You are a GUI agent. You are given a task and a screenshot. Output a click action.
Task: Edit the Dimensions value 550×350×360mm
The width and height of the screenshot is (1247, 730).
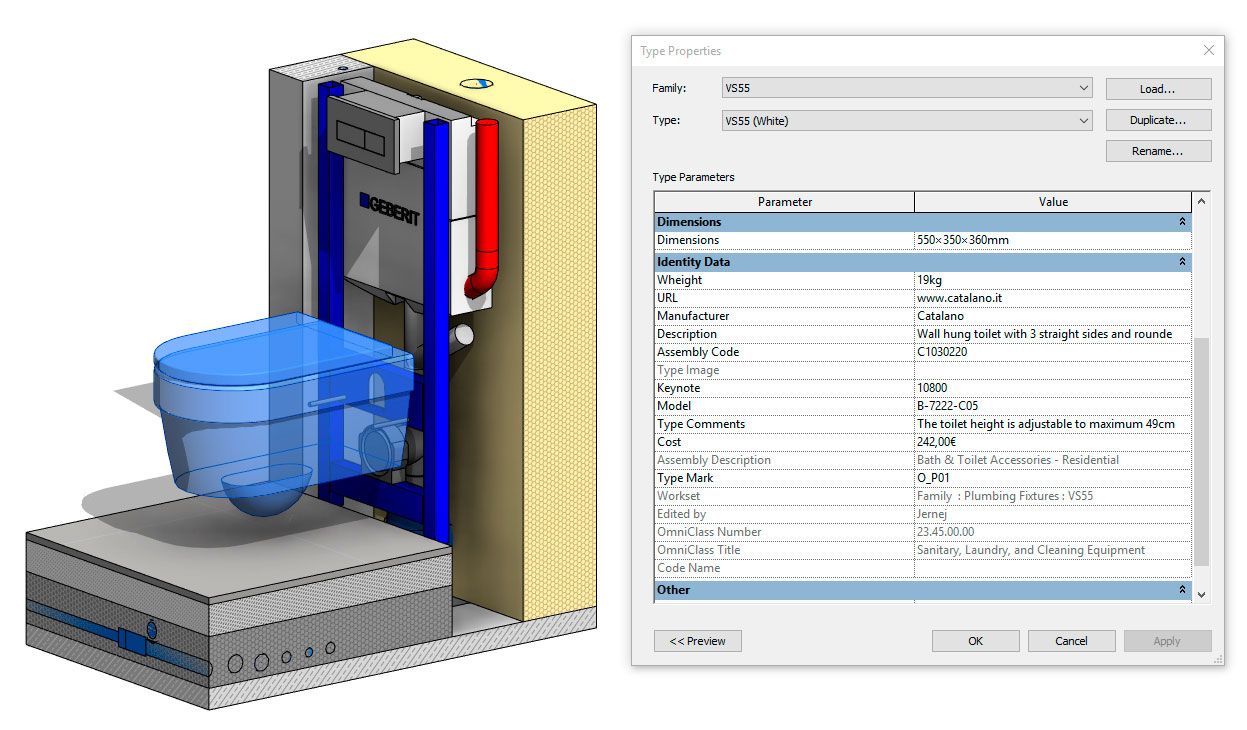coord(1053,240)
